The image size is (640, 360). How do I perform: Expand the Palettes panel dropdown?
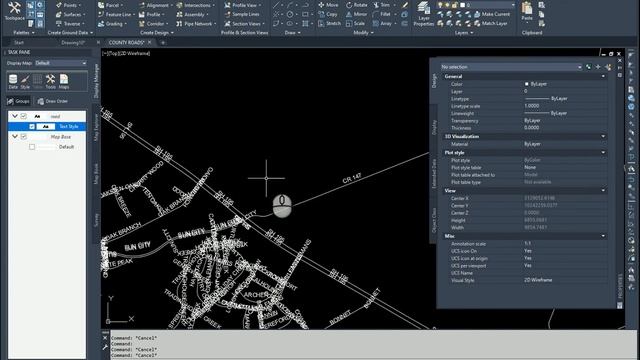pos(24,33)
